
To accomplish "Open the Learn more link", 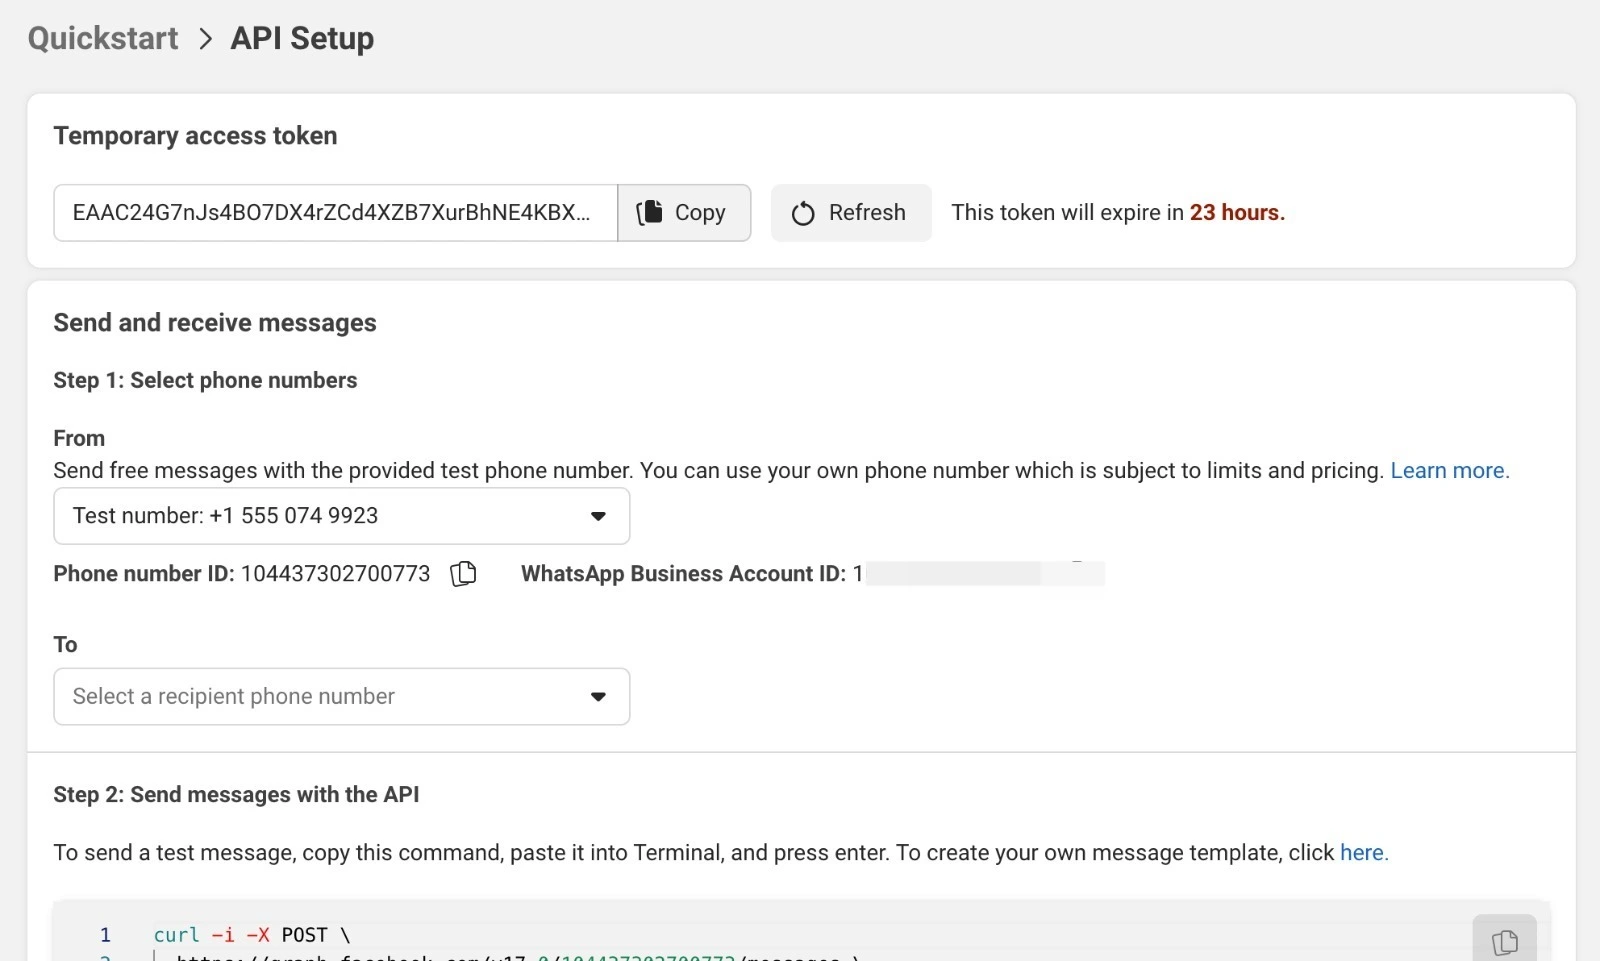I will point(1450,471).
